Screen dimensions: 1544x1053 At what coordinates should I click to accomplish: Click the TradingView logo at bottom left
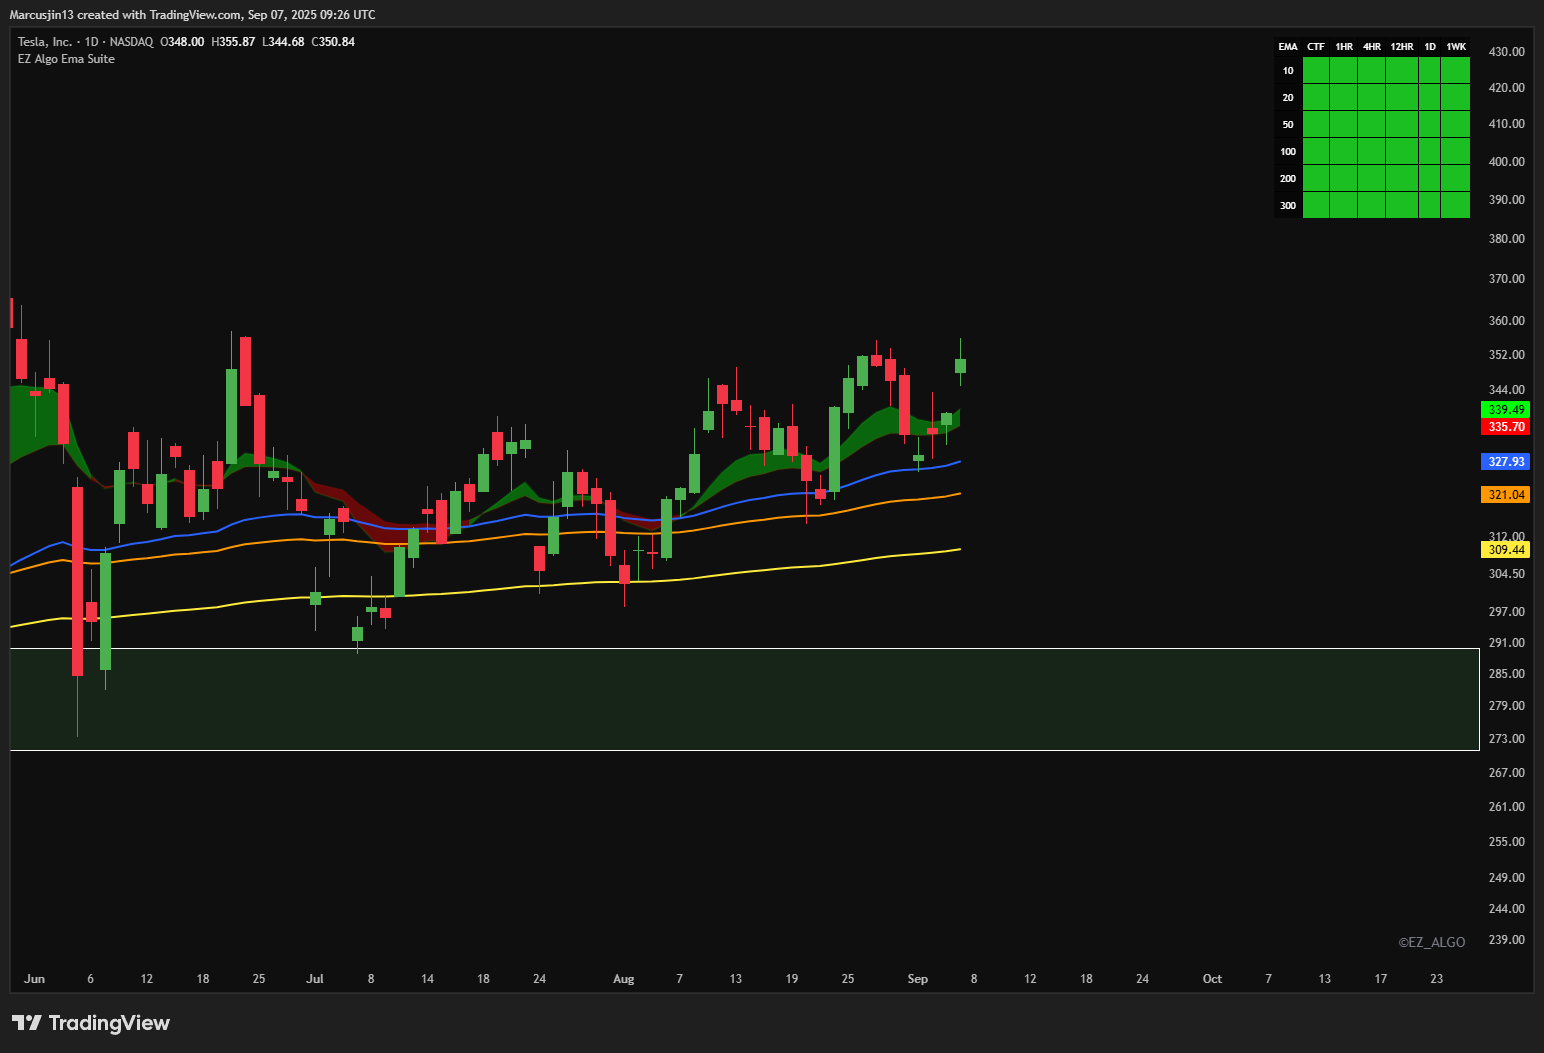click(91, 1023)
